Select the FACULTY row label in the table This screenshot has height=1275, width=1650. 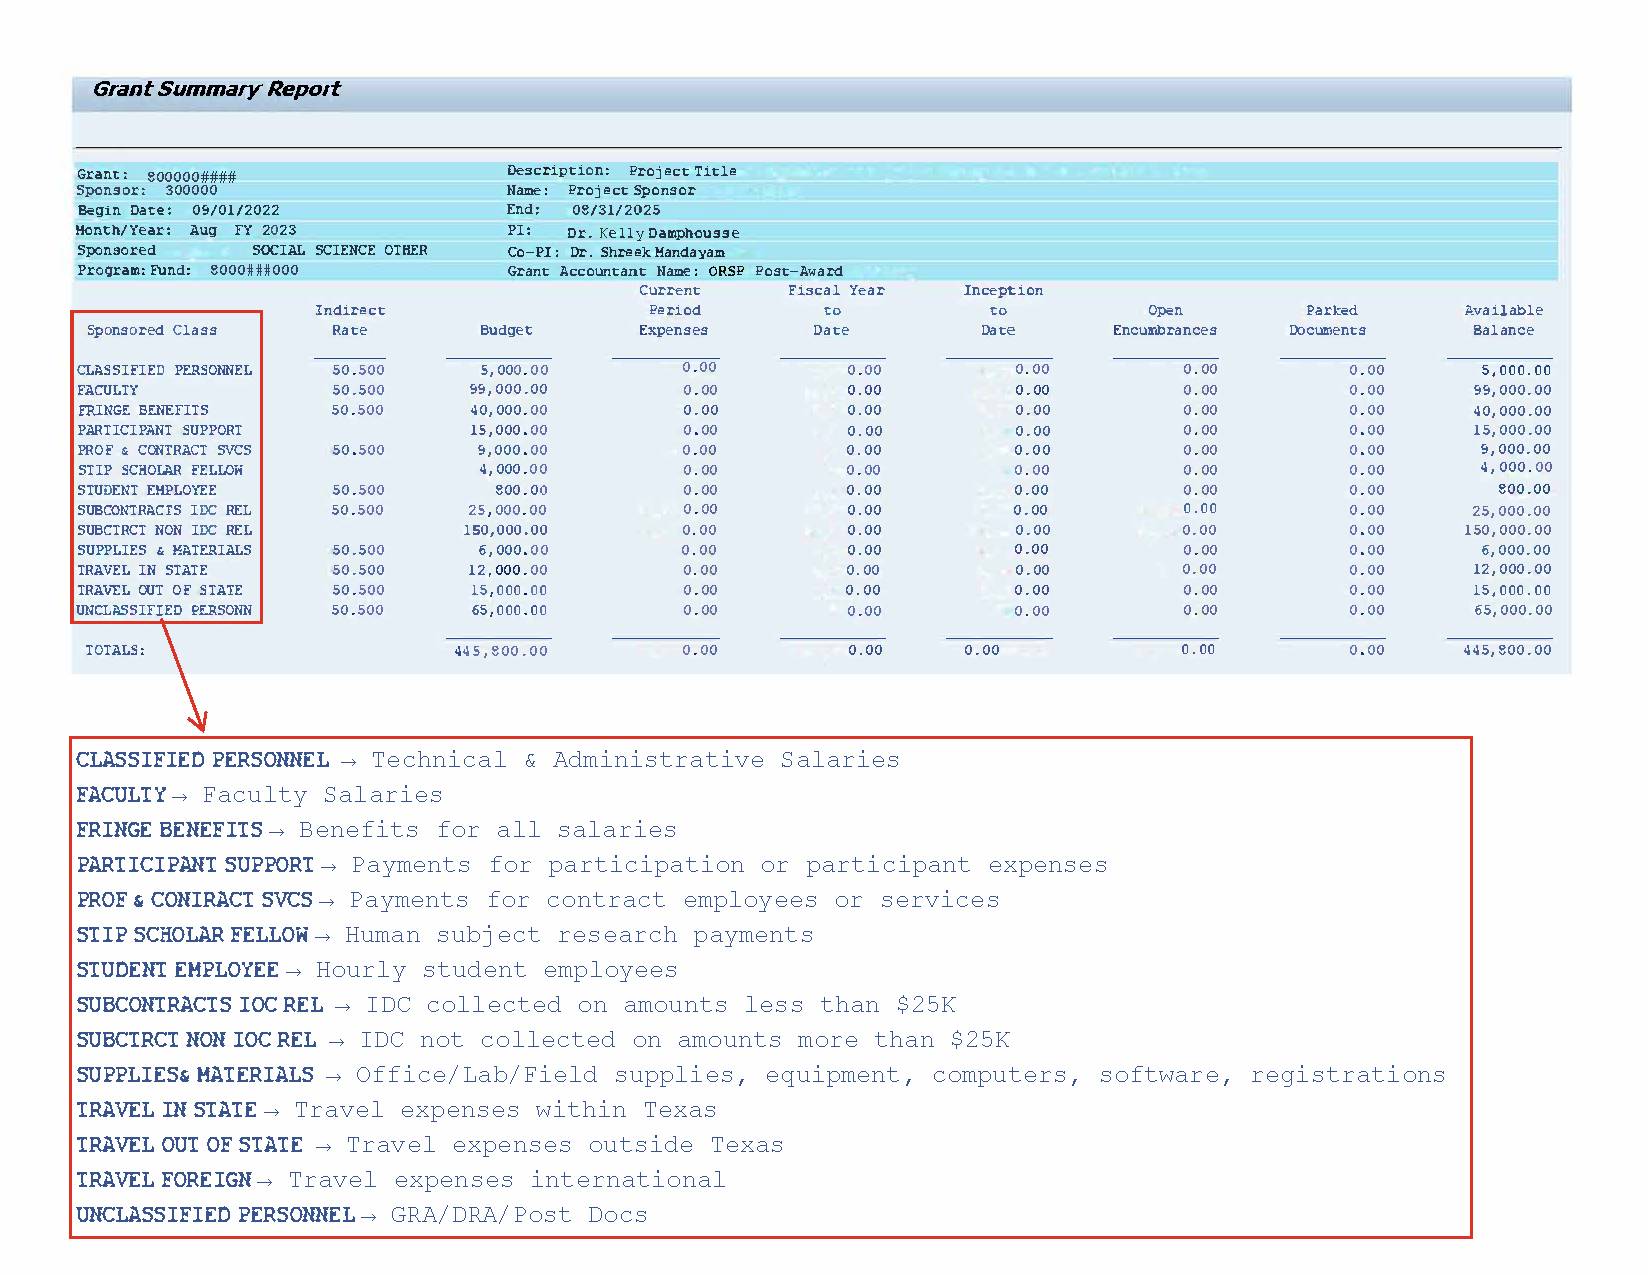click(108, 390)
